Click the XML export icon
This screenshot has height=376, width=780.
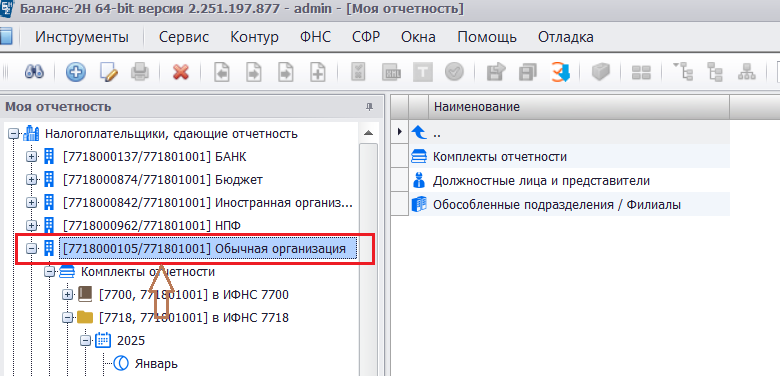click(391, 73)
